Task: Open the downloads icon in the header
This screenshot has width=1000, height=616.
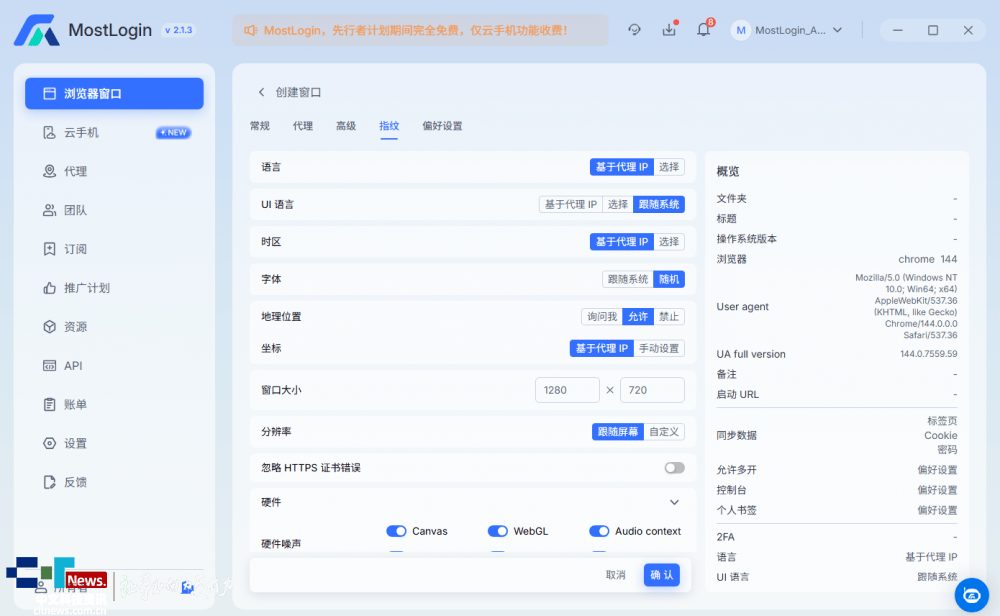Action: tap(669, 30)
